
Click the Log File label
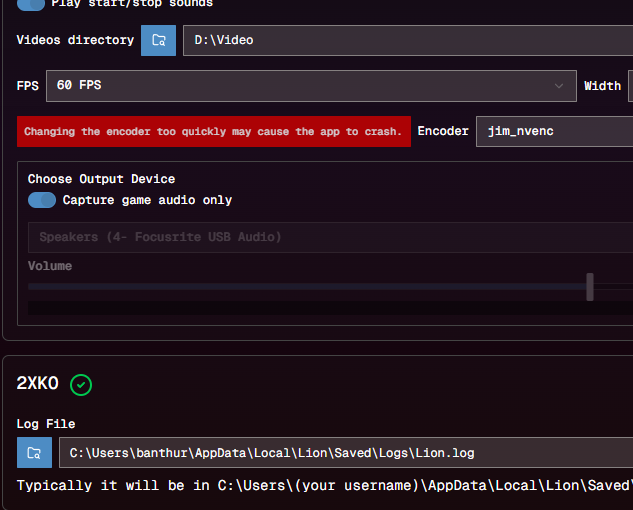tap(46, 424)
